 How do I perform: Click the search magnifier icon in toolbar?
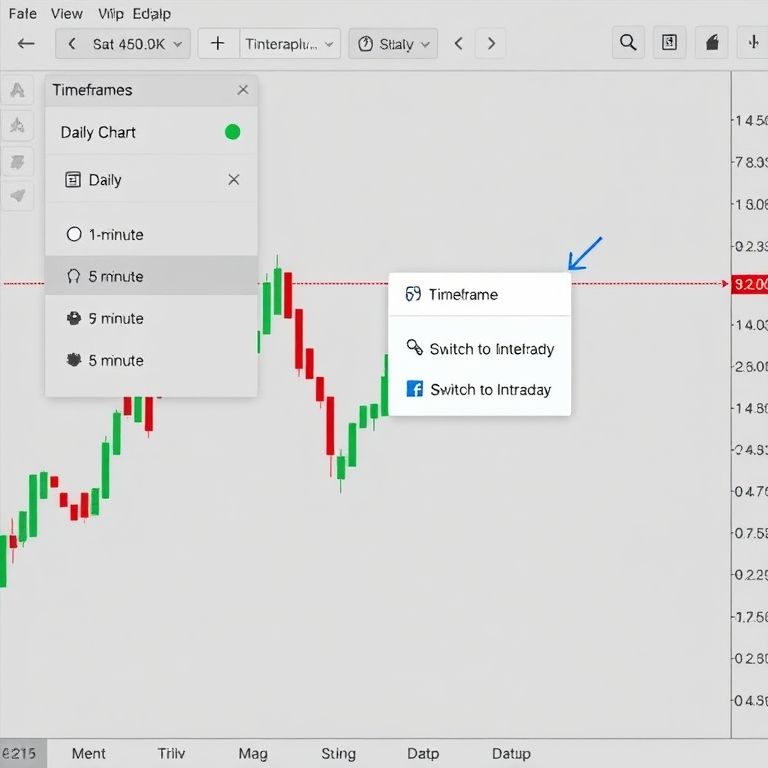[x=628, y=43]
